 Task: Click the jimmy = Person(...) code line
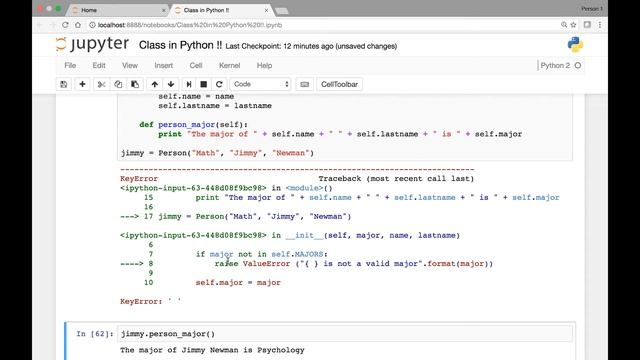tap(218, 153)
